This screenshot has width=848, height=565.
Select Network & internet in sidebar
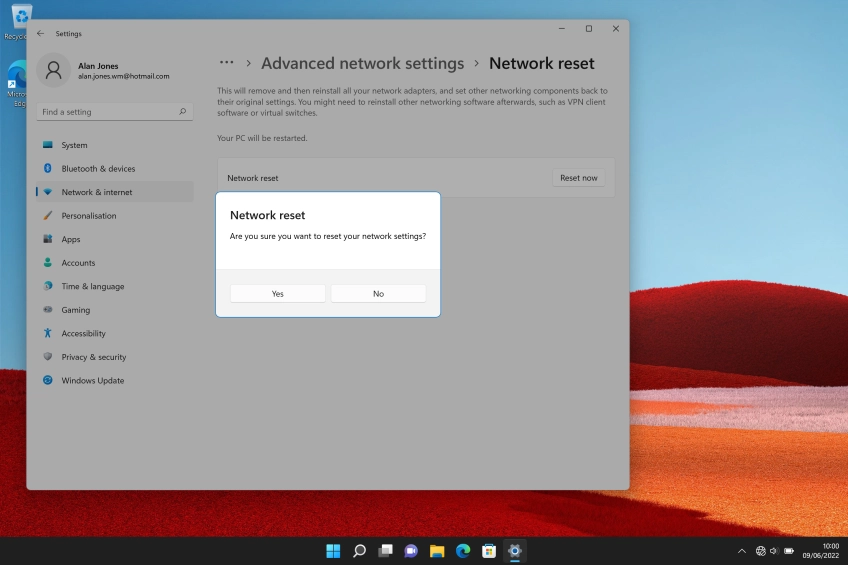(x=115, y=192)
